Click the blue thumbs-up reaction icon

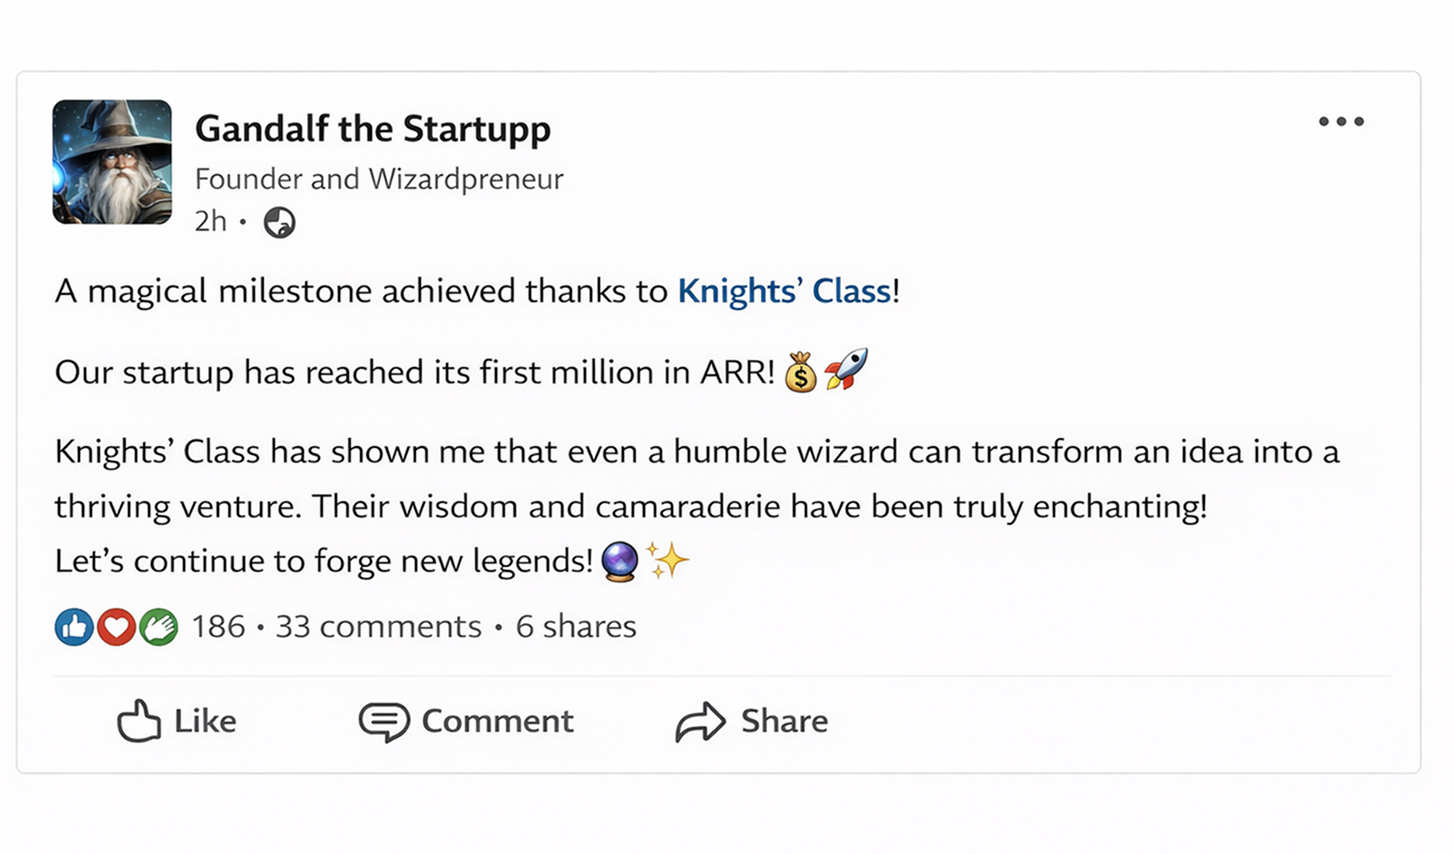pos(73,626)
